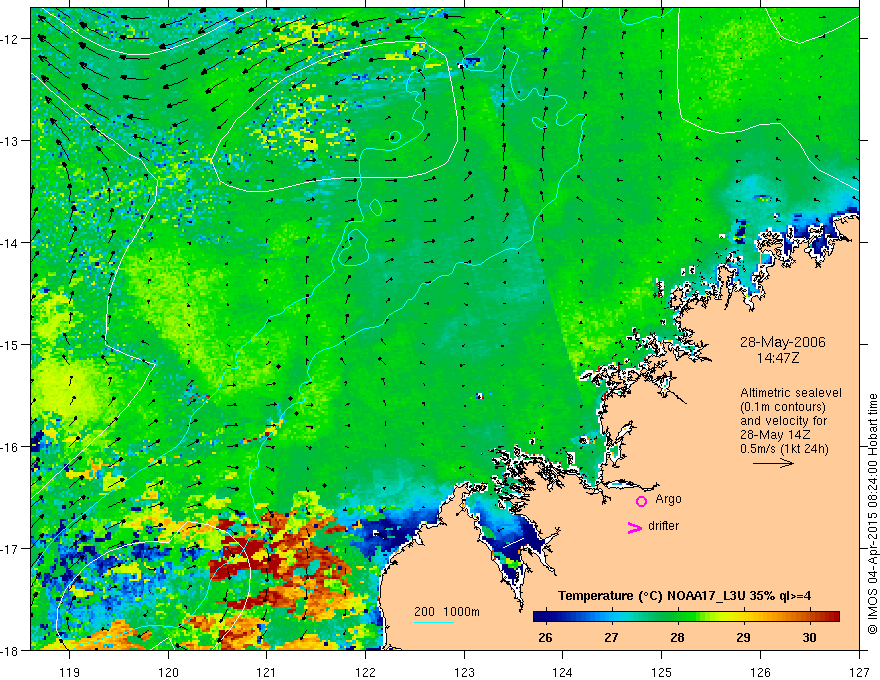880x680 pixels.
Task: Click the longitude axis label 119
Action: click(70, 672)
